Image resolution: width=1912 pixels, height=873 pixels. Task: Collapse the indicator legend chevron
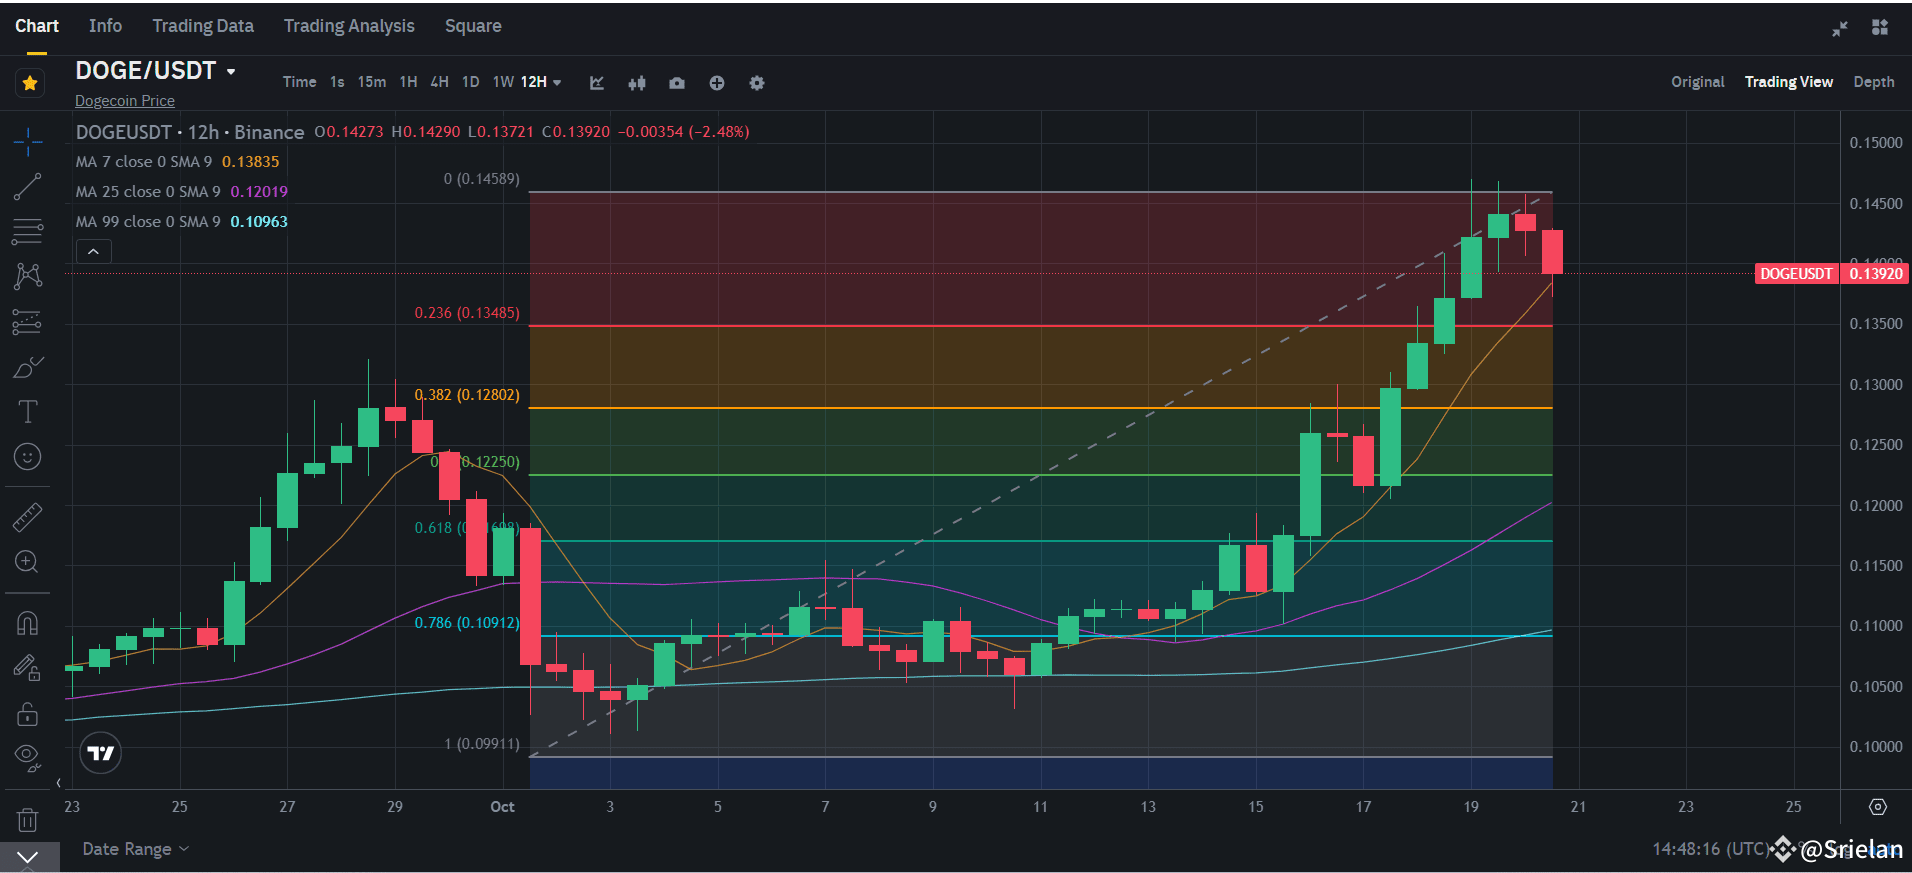pos(93,252)
